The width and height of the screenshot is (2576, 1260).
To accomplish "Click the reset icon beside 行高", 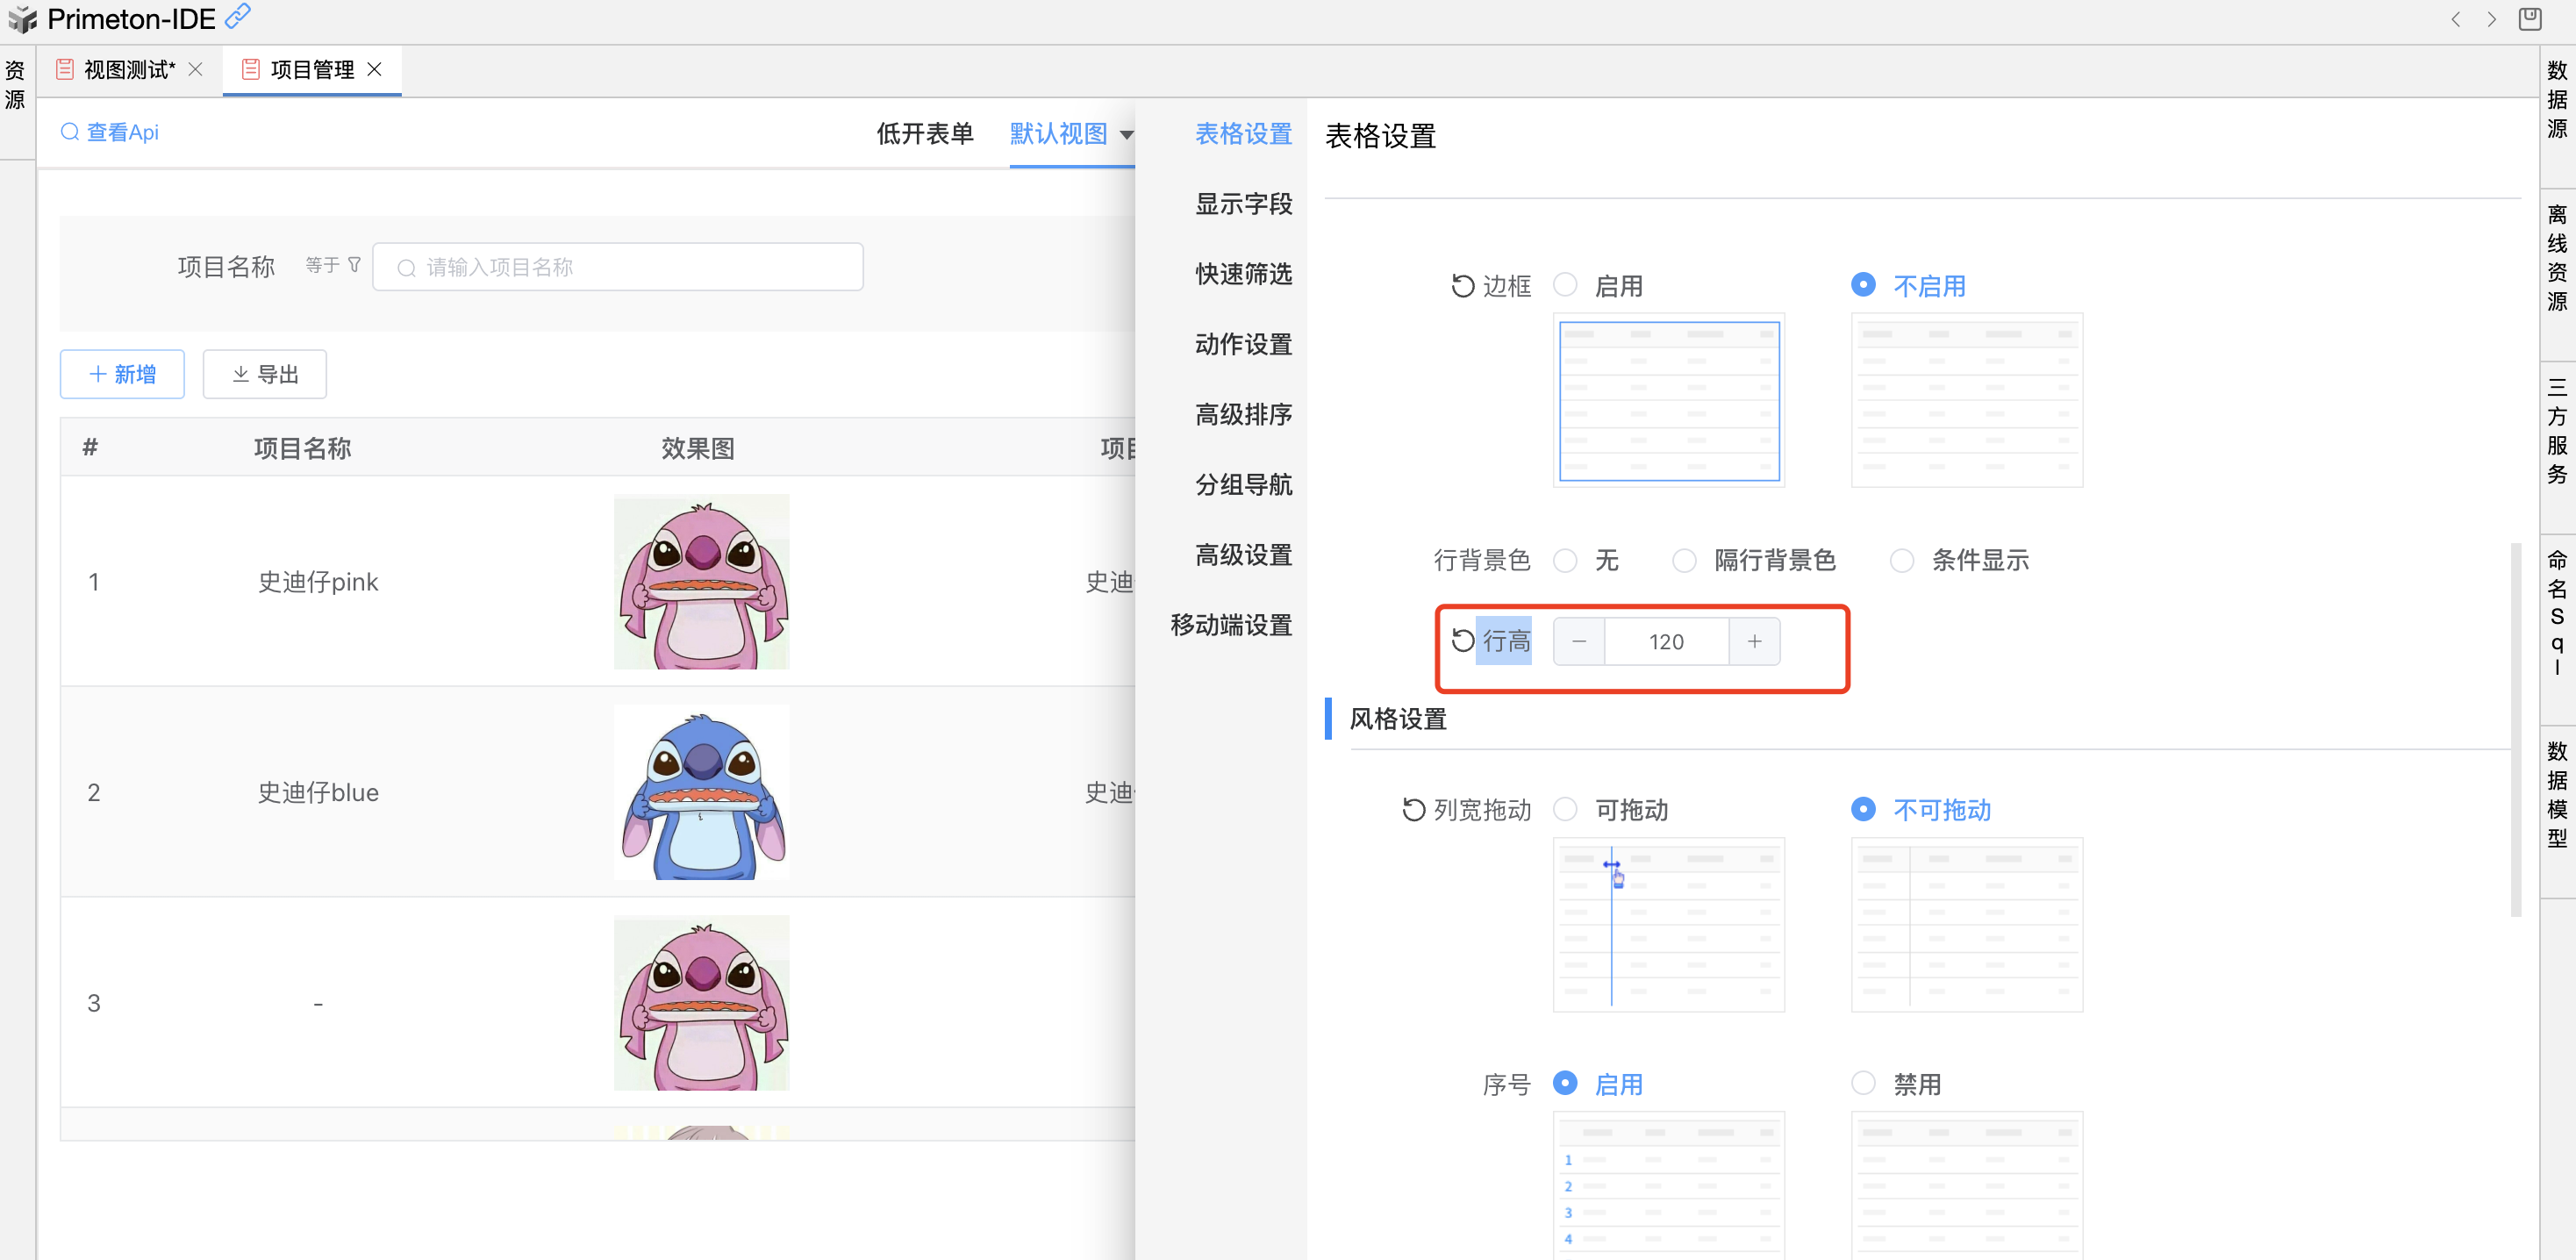I will point(1462,641).
